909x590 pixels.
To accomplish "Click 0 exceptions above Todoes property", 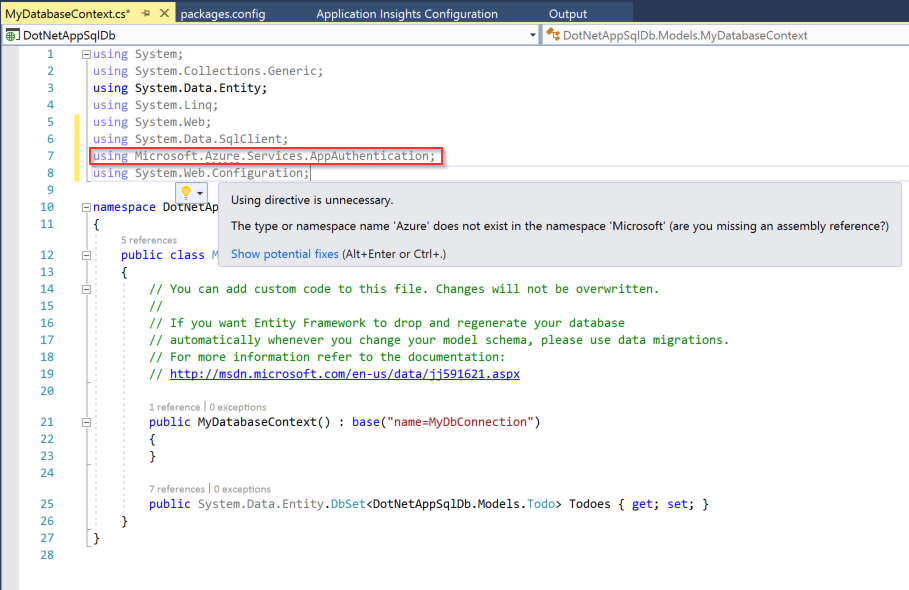I will pyautogui.click(x=242, y=489).
